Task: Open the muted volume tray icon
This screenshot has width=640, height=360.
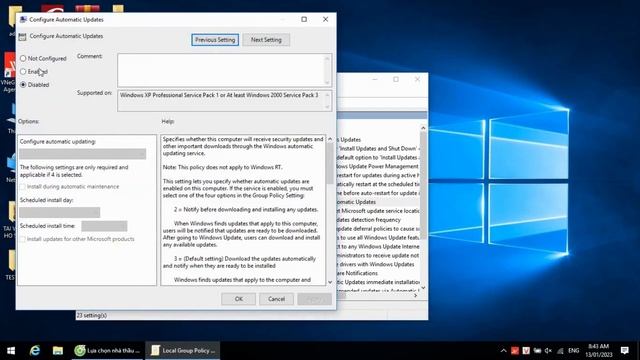Action: (x=548, y=351)
